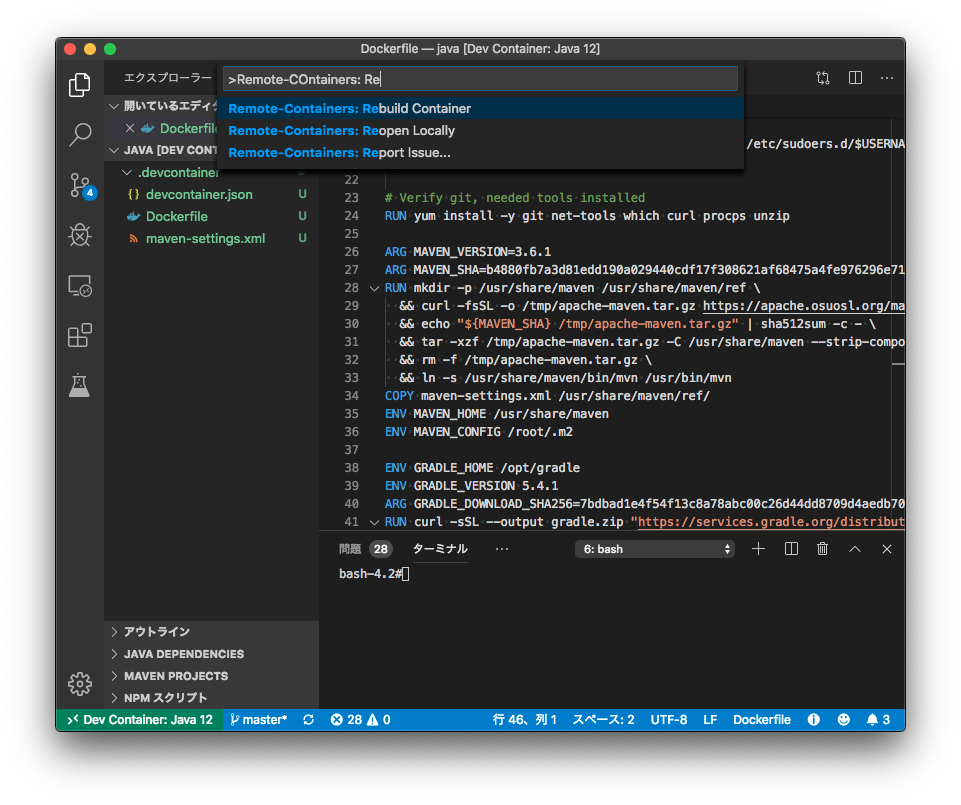Open editor More Actions ellipsis

(x=887, y=78)
